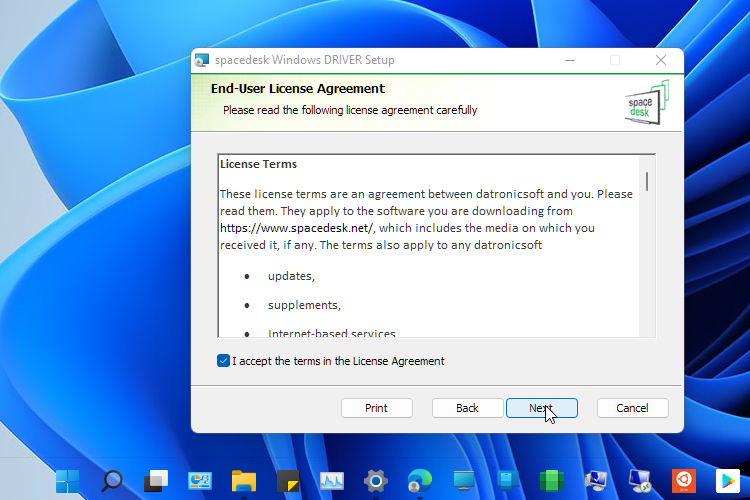Open the spacedesk.net link in license text
750x500 pixels.
point(296,228)
